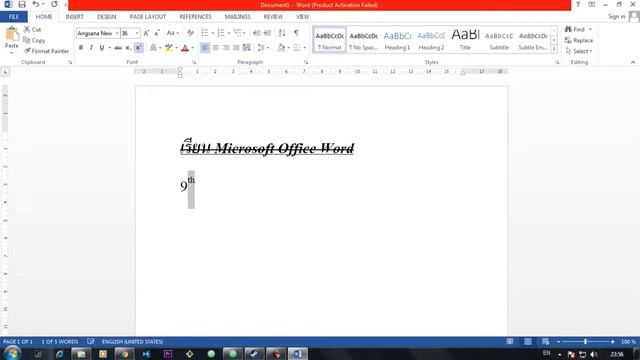Click the Save icon in quick access toolbar
Screen dimensions: 640x360
point(22,4)
